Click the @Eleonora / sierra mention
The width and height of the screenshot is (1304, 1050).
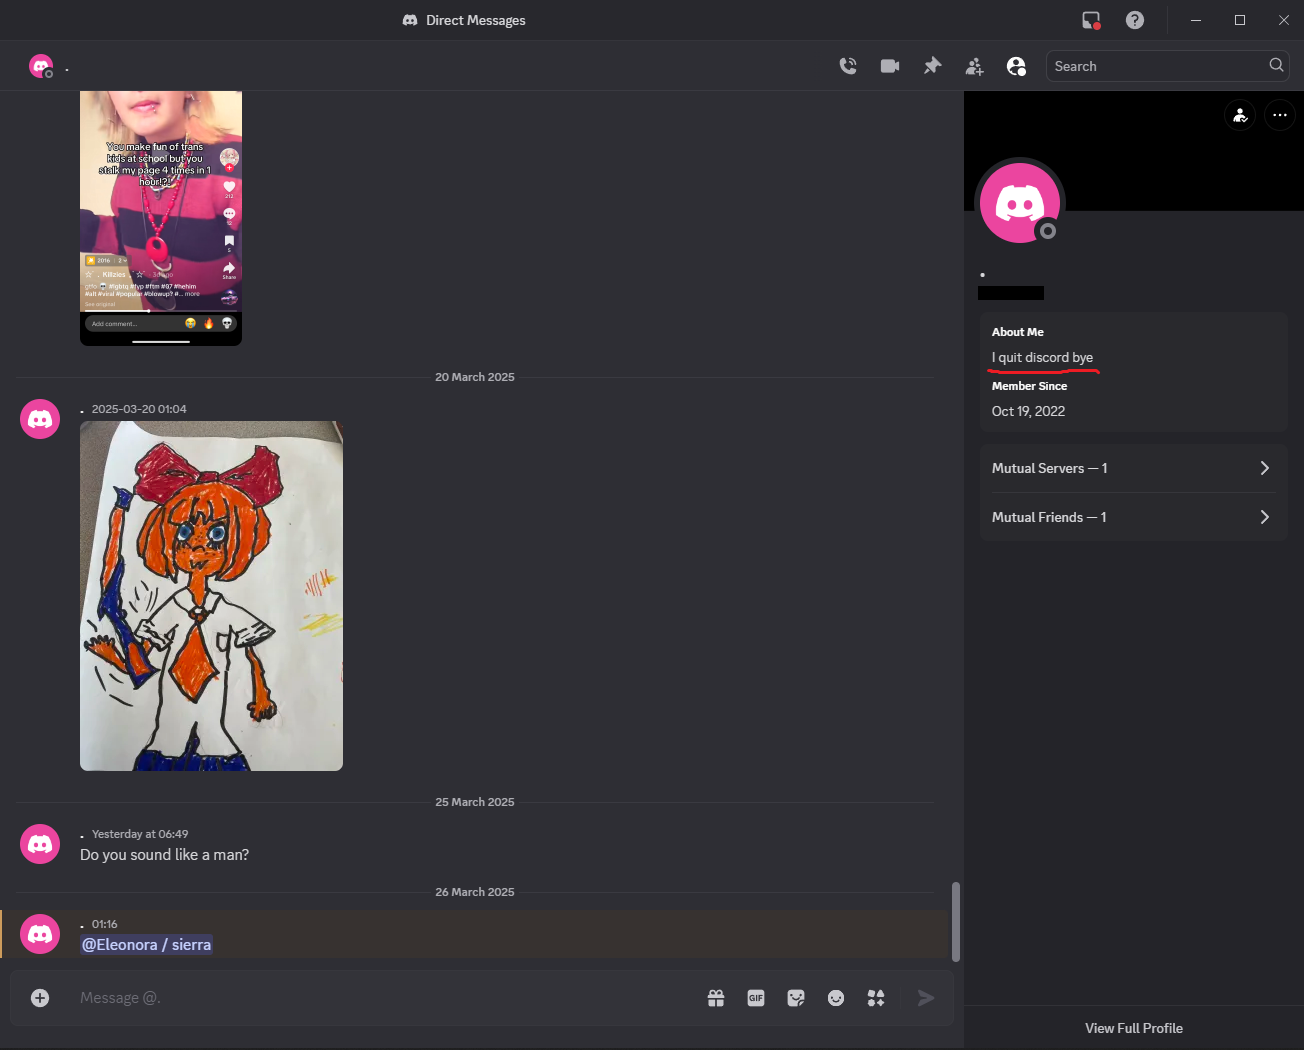click(146, 945)
